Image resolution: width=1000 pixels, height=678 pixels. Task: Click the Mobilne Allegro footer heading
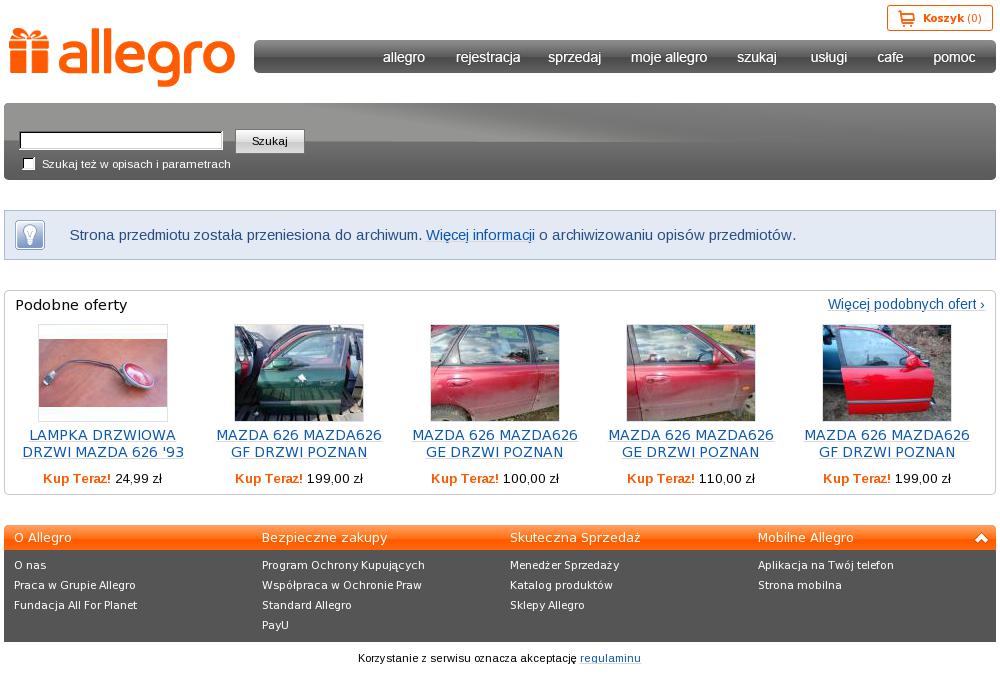point(805,538)
